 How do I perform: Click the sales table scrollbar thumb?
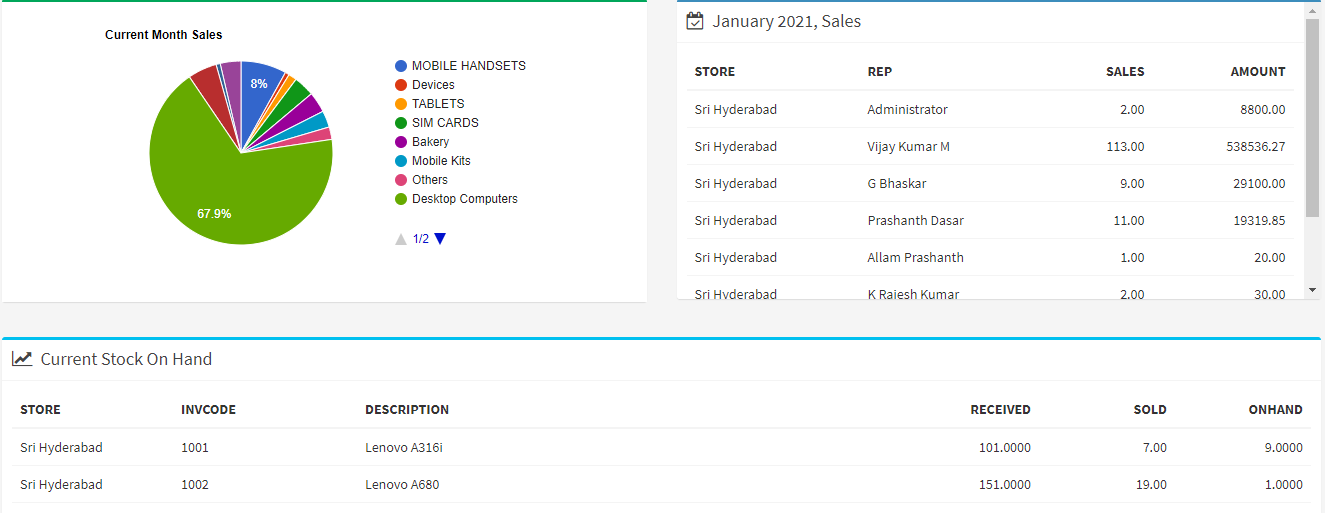click(x=1312, y=116)
